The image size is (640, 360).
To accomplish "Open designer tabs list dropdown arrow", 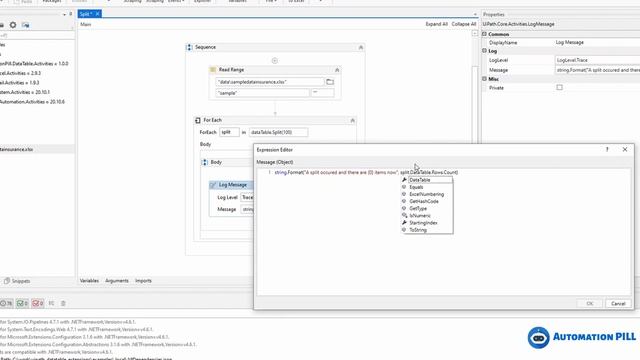I will pyautogui.click(x=475, y=14).
